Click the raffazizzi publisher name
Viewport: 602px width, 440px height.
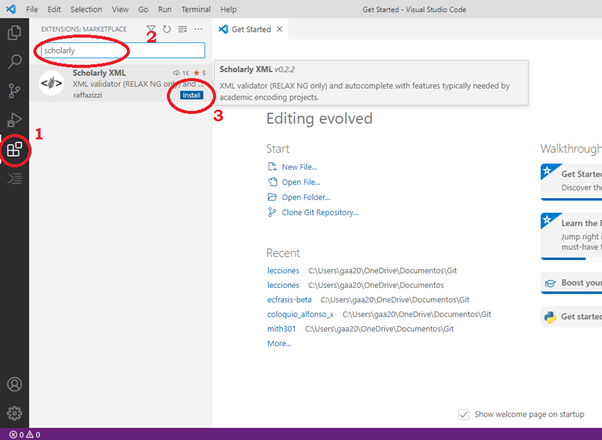88,95
